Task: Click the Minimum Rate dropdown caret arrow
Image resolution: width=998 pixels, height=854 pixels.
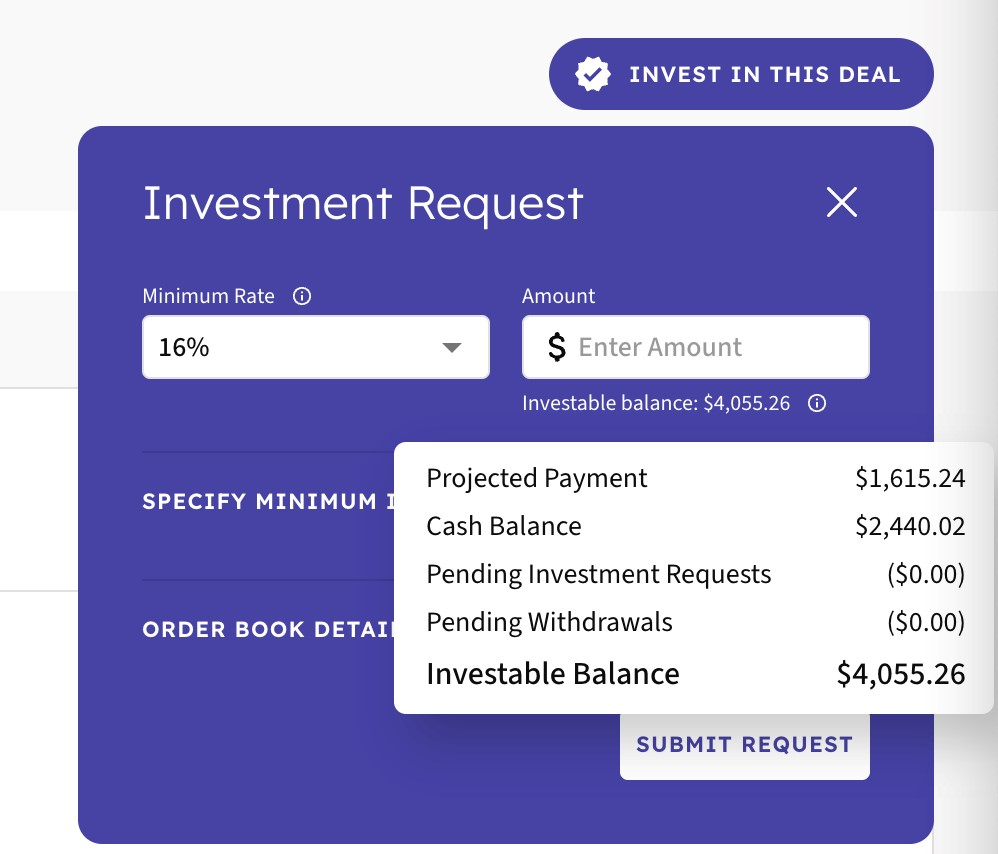Action: 452,347
